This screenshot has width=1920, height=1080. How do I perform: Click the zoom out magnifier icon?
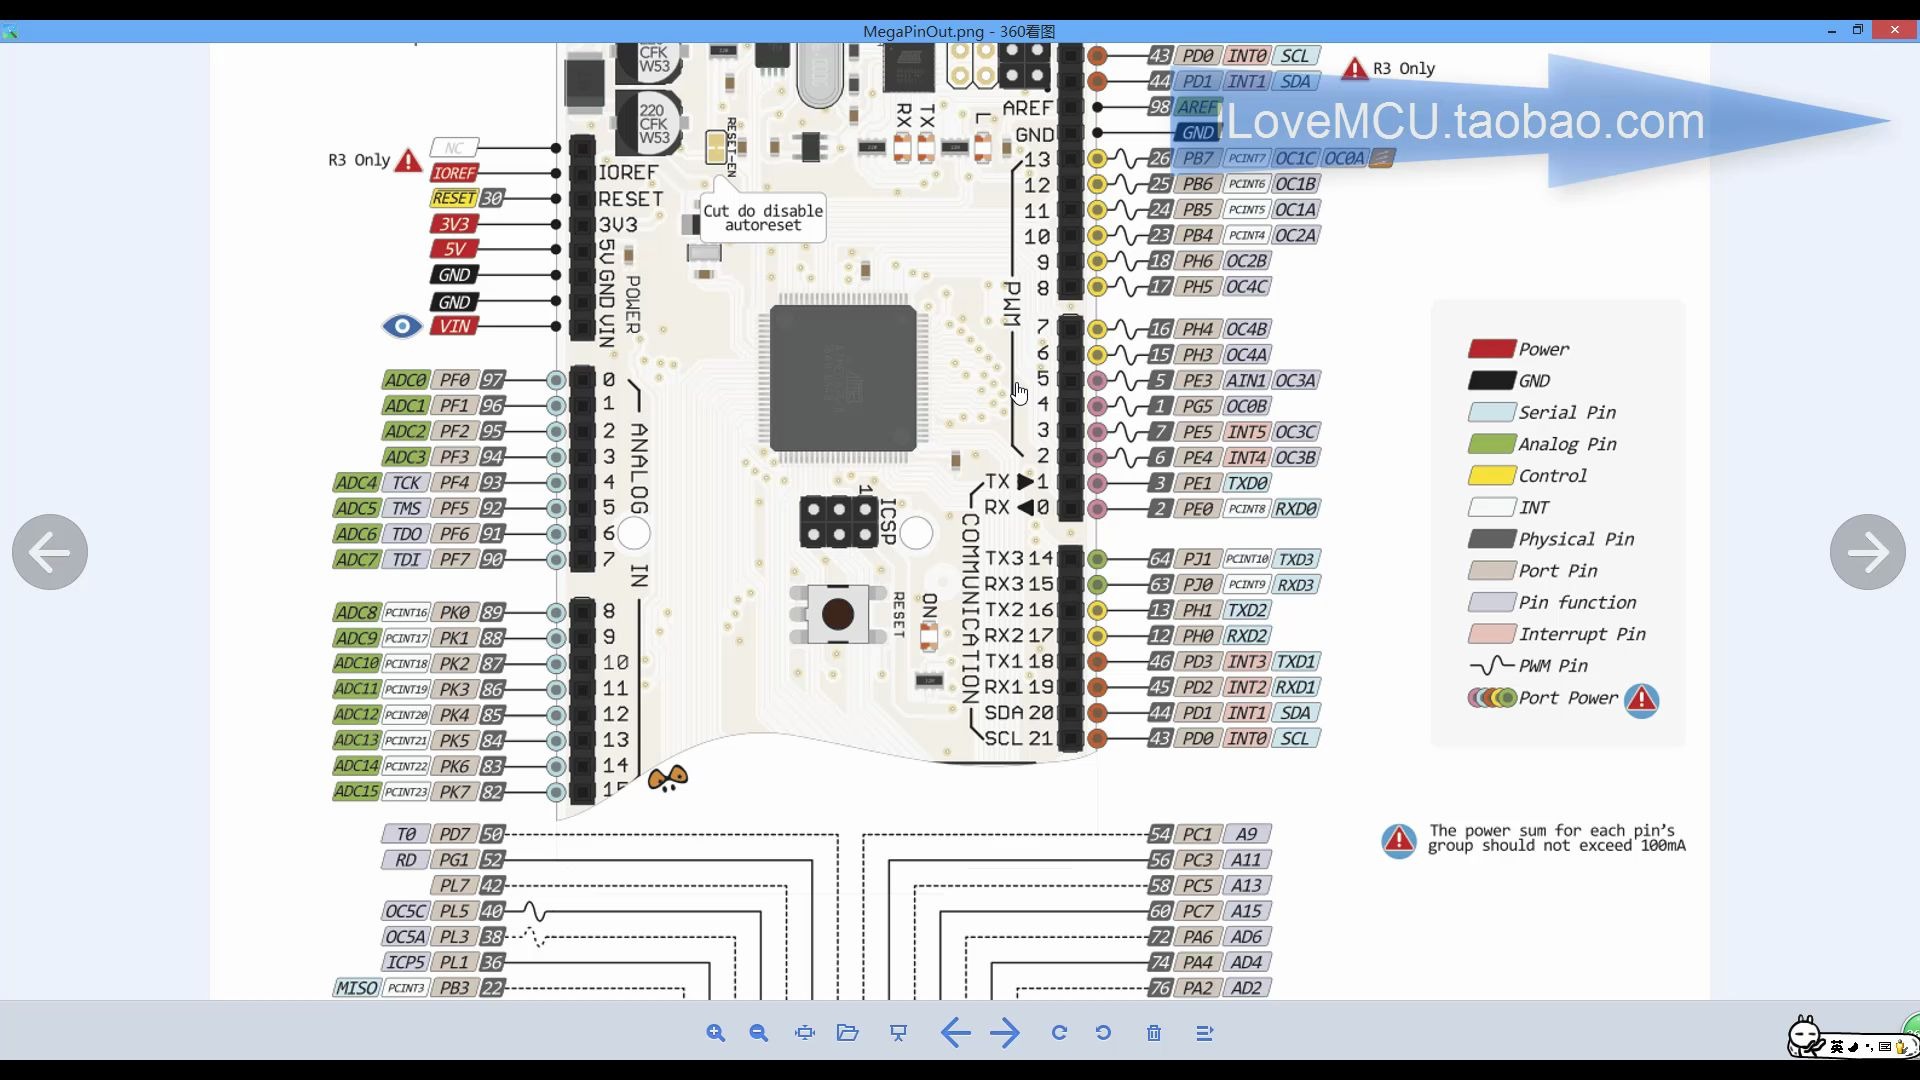click(758, 1034)
